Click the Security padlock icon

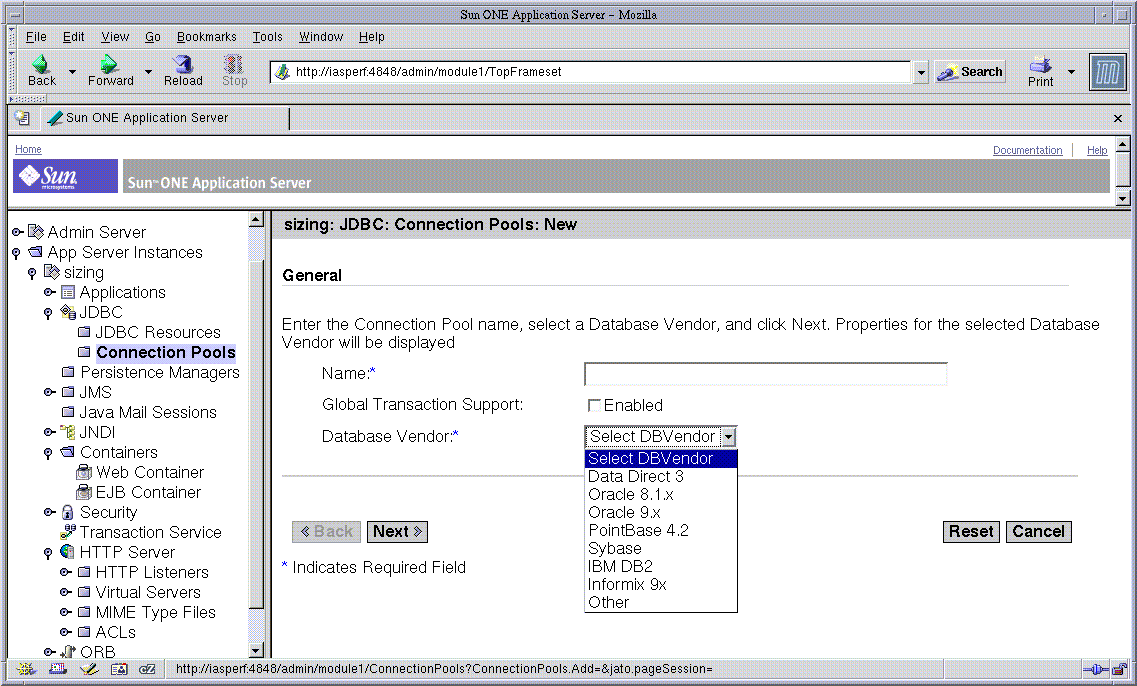tap(68, 512)
